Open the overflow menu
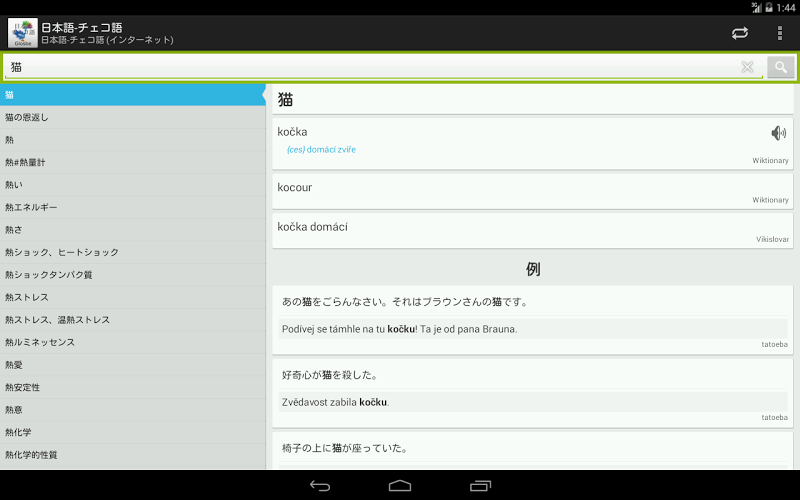 click(x=780, y=33)
